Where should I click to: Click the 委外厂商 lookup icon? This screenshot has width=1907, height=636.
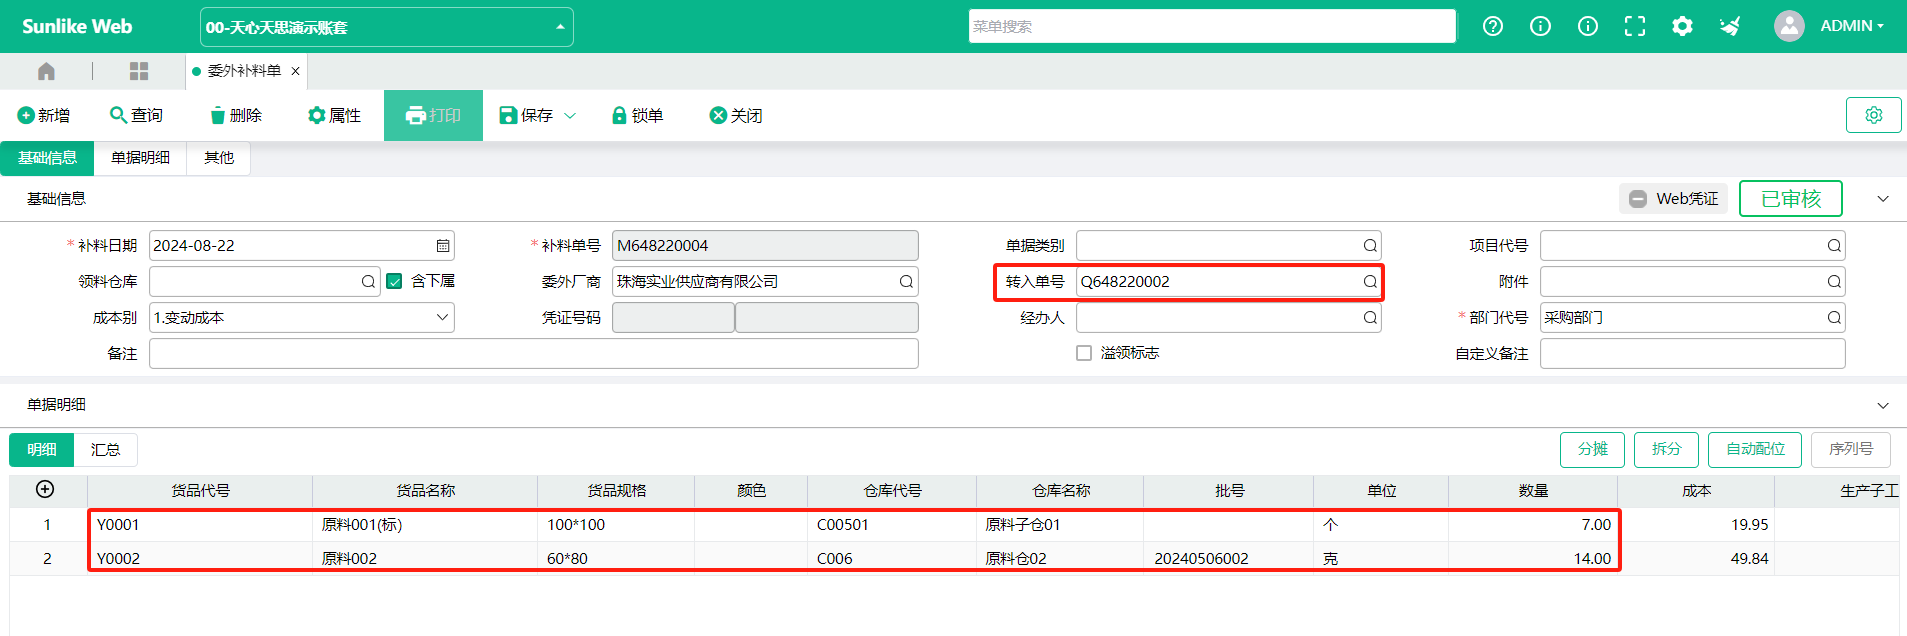906,282
